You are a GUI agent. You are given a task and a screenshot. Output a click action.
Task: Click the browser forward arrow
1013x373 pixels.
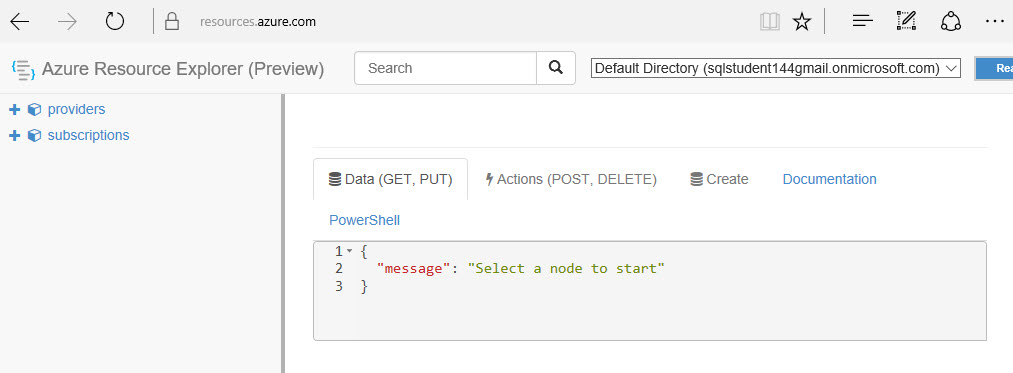[67, 22]
